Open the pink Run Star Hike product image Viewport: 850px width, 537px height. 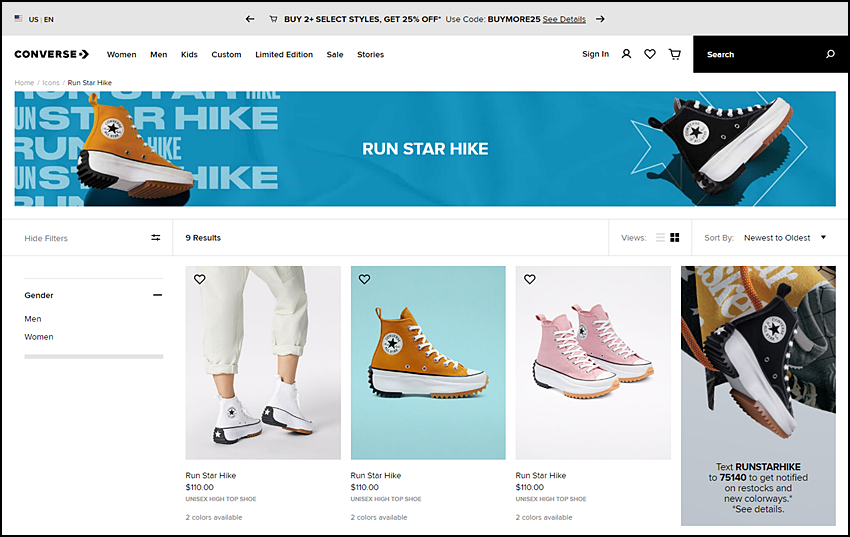tap(593, 363)
